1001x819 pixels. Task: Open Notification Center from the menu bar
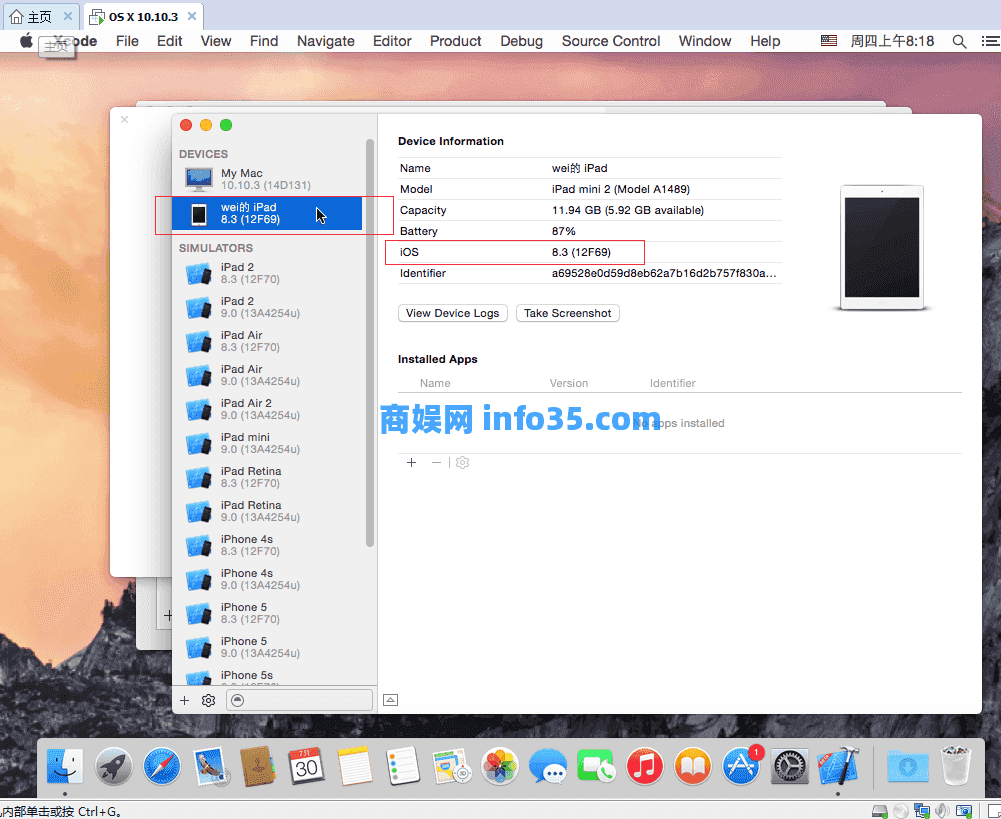click(x=990, y=41)
